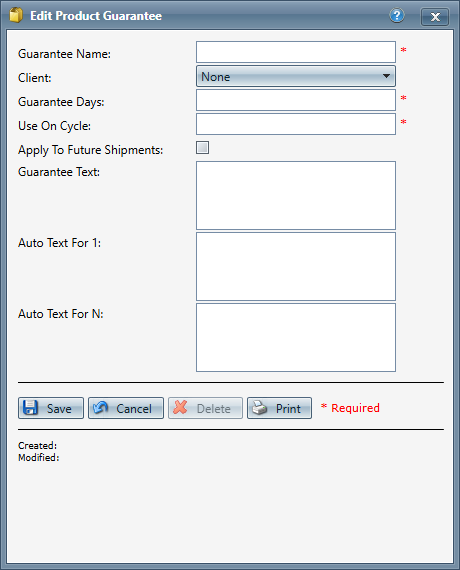This screenshot has height=570, width=460.
Task: Enable Apply To Future Shipments checkbox
Action: [x=203, y=148]
